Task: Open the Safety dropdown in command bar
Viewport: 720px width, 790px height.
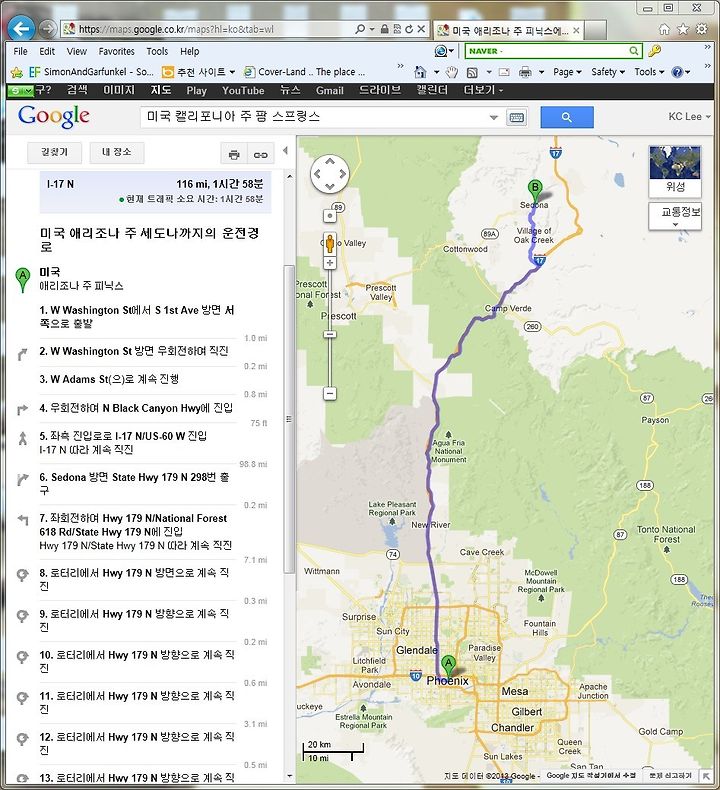Action: 608,72
